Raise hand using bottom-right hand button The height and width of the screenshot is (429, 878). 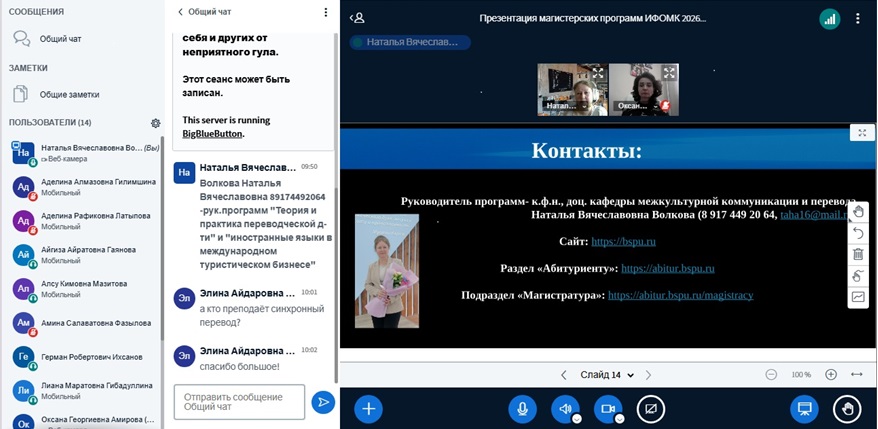pyautogui.click(x=847, y=408)
